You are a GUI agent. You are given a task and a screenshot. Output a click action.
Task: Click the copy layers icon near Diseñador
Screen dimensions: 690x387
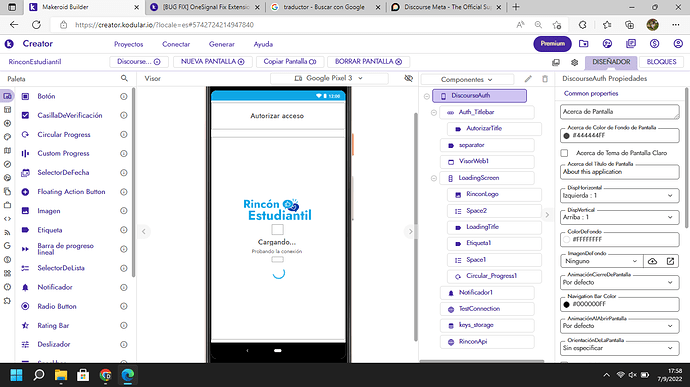(x=556, y=62)
